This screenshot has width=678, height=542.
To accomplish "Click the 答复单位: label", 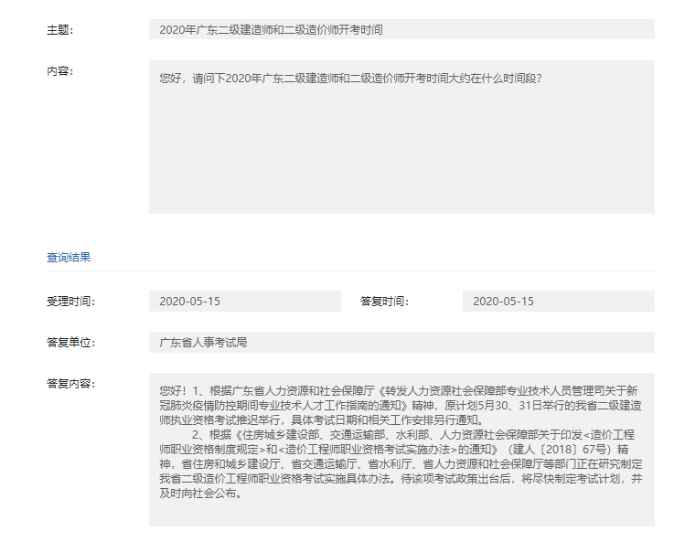I will click(x=71, y=343).
